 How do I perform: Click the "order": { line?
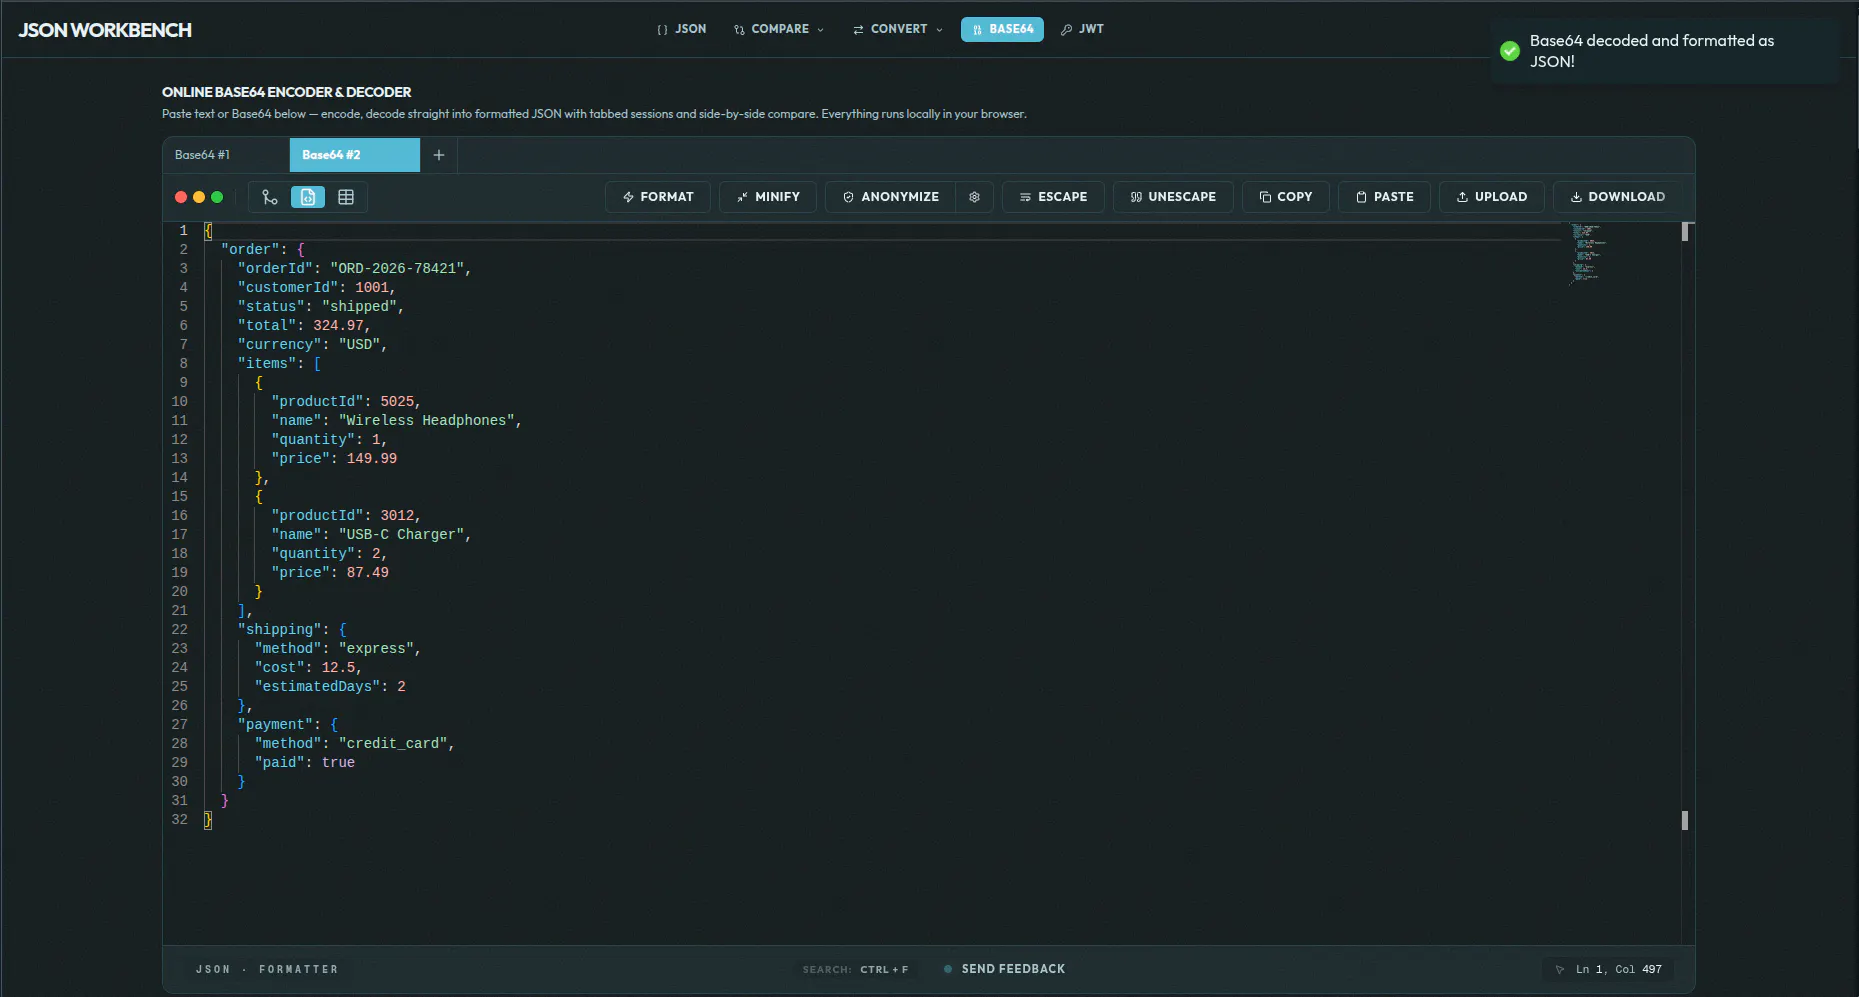pyautogui.click(x=263, y=249)
